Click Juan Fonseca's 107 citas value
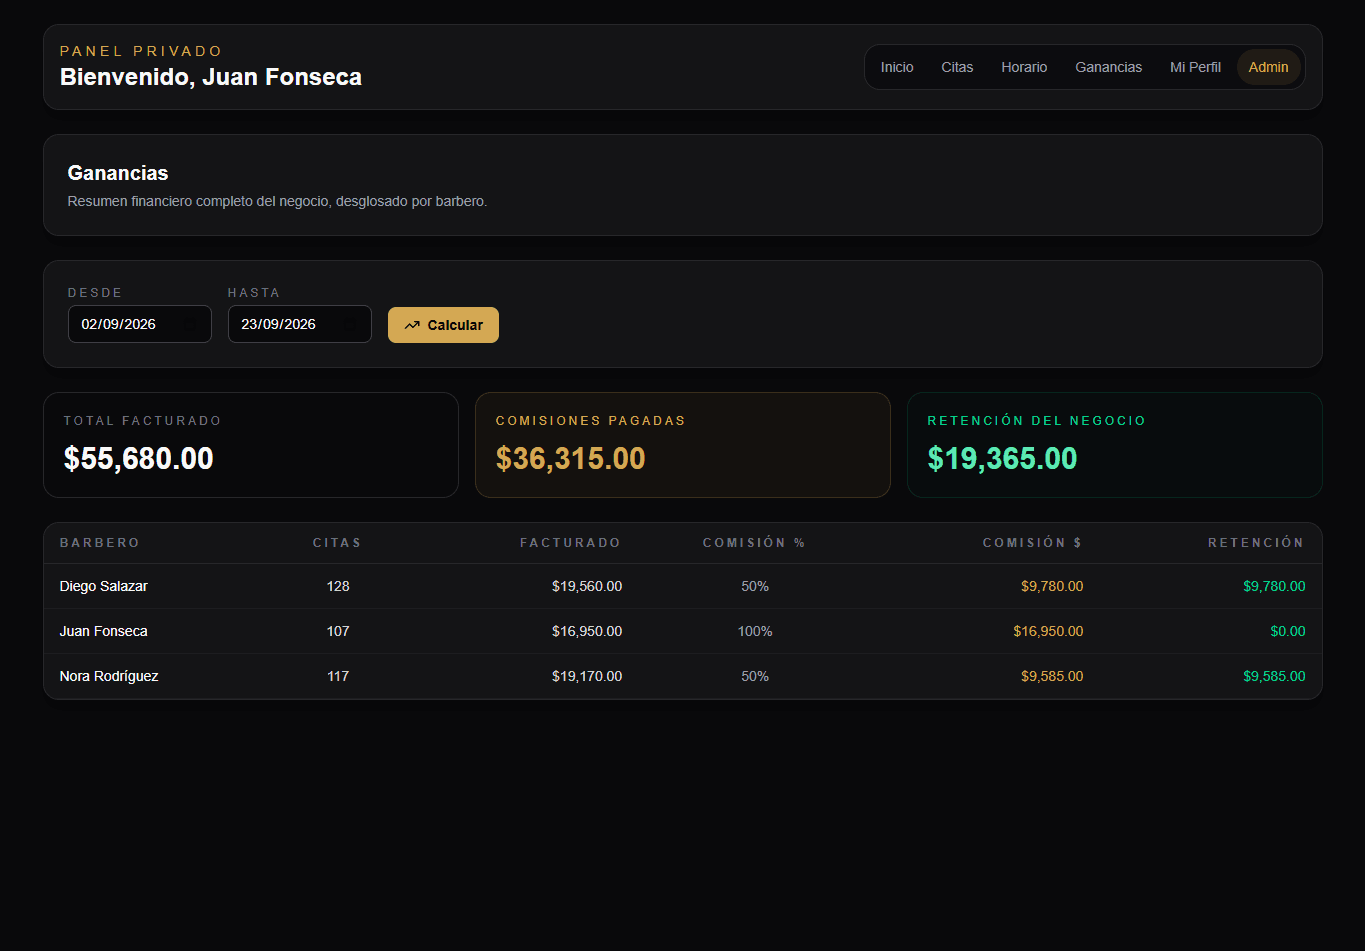 [338, 631]
